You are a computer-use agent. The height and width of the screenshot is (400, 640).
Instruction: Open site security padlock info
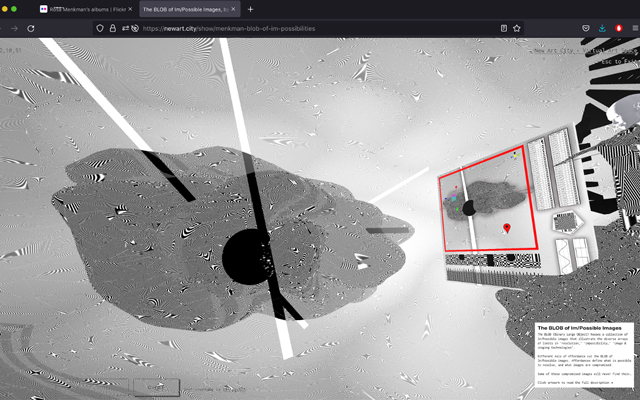[x=112, y=28]
